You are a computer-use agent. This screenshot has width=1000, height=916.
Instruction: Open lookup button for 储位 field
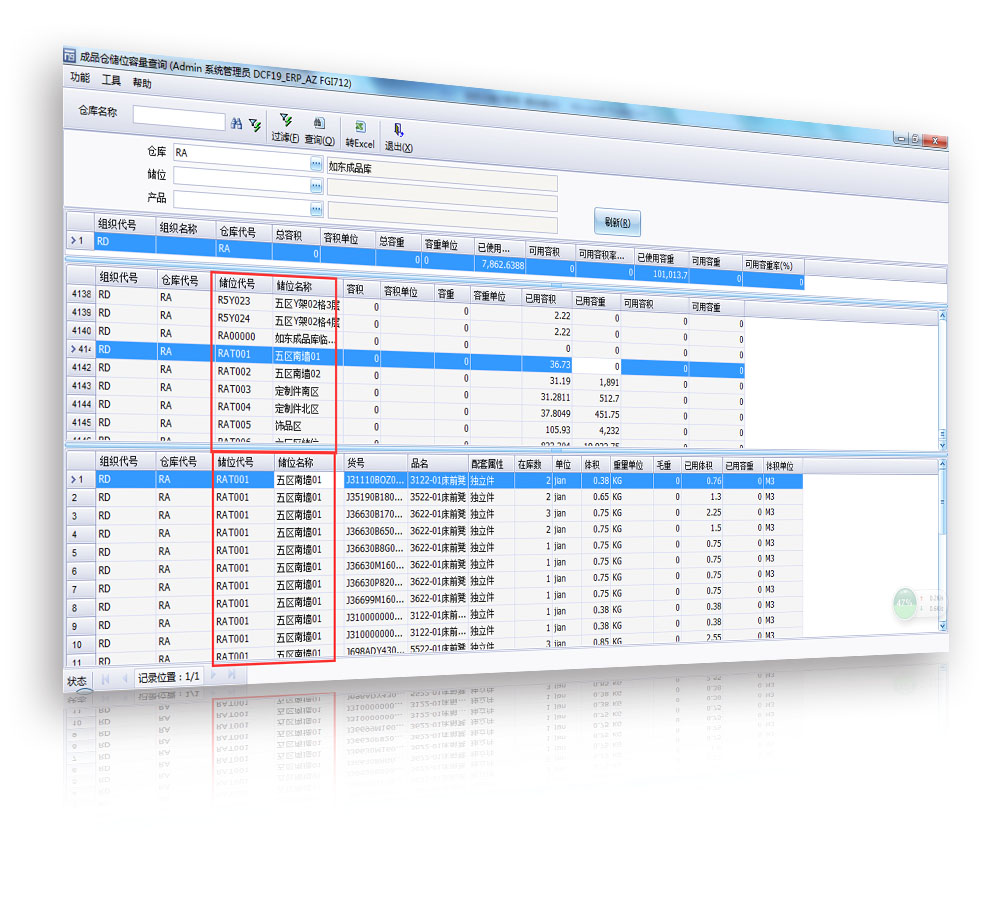pyautogui.click(x=316, y=185)
